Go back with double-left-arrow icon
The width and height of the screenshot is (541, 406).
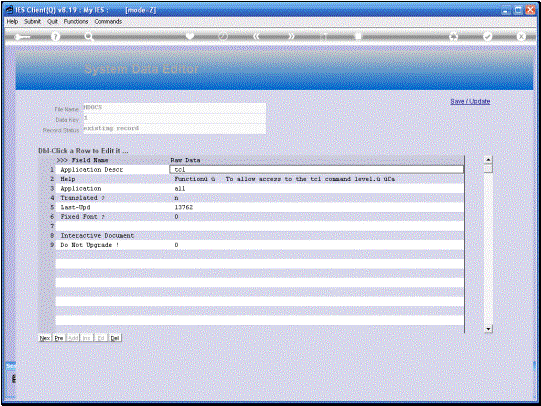256,36
